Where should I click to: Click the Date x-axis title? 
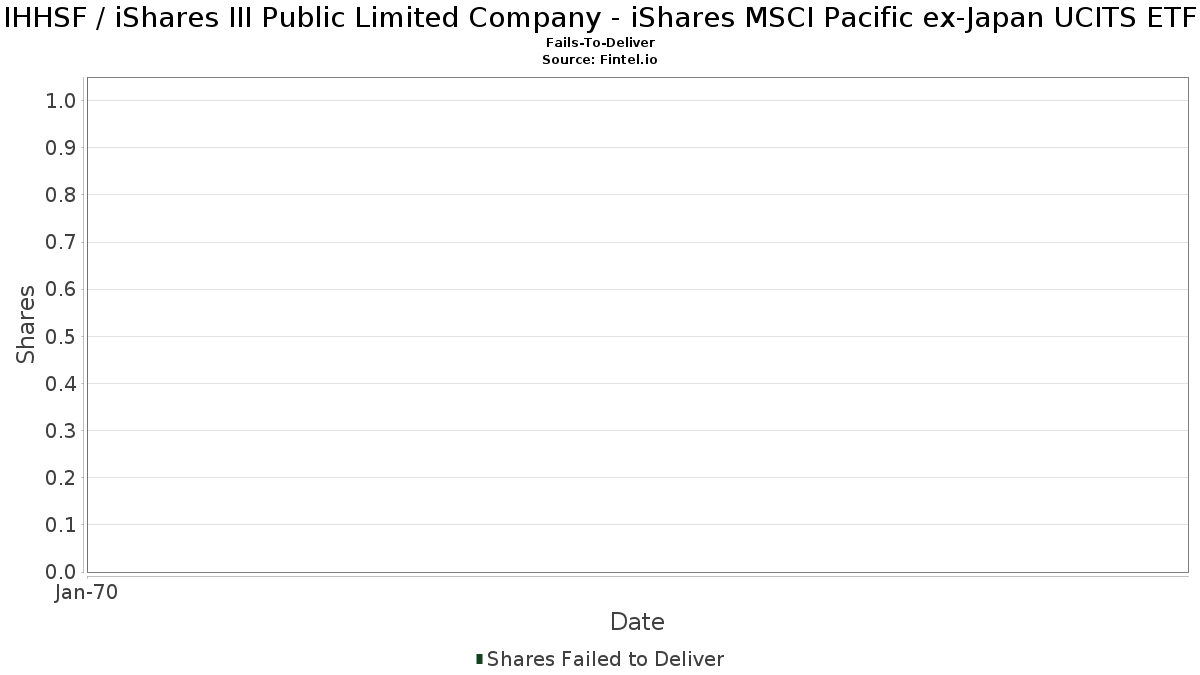(x=637, y=622)
